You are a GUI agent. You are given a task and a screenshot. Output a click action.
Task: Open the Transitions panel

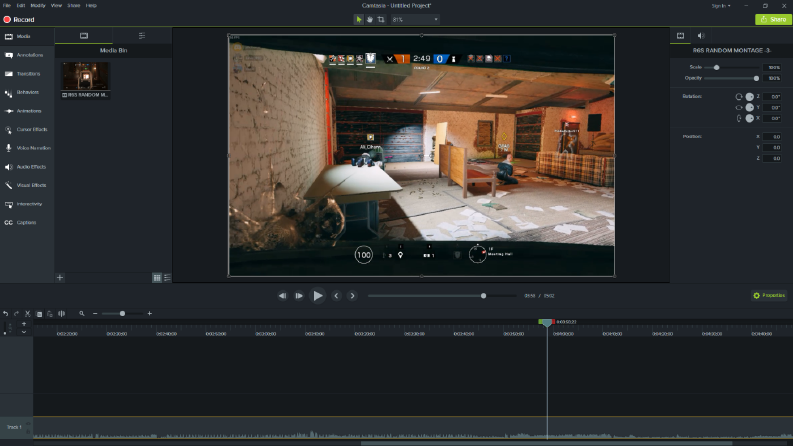27,74
